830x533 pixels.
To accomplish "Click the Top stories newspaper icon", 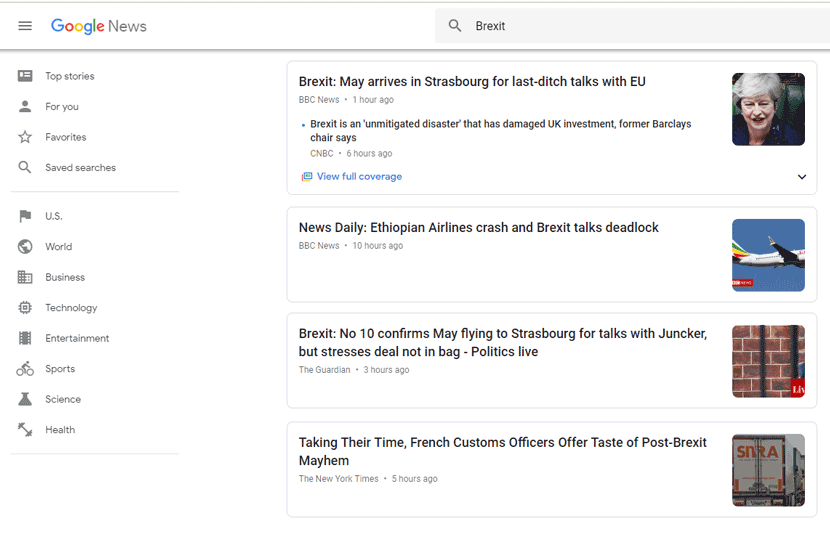I will 25,76.
